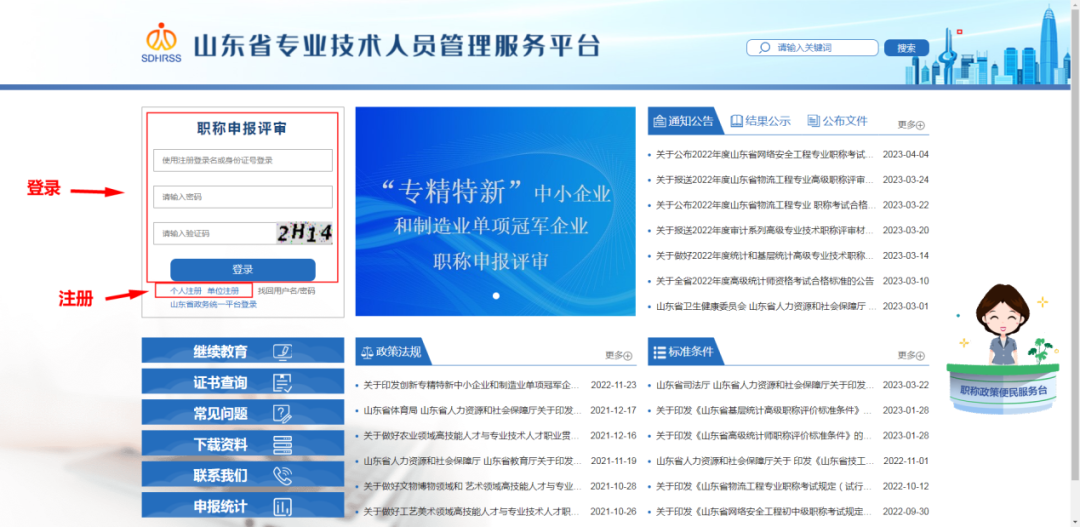Open notice 关于报送2022年度山东省物流工程专业高级职称评审
1080x527 pixels.
tap(765, 180)
